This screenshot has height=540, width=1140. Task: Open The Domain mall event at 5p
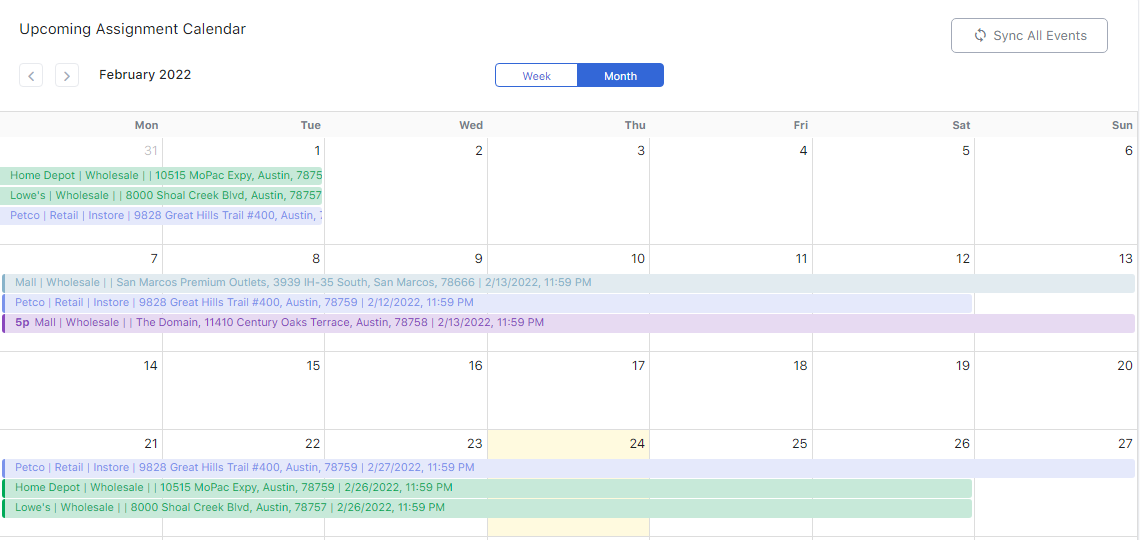coord(568,323)
